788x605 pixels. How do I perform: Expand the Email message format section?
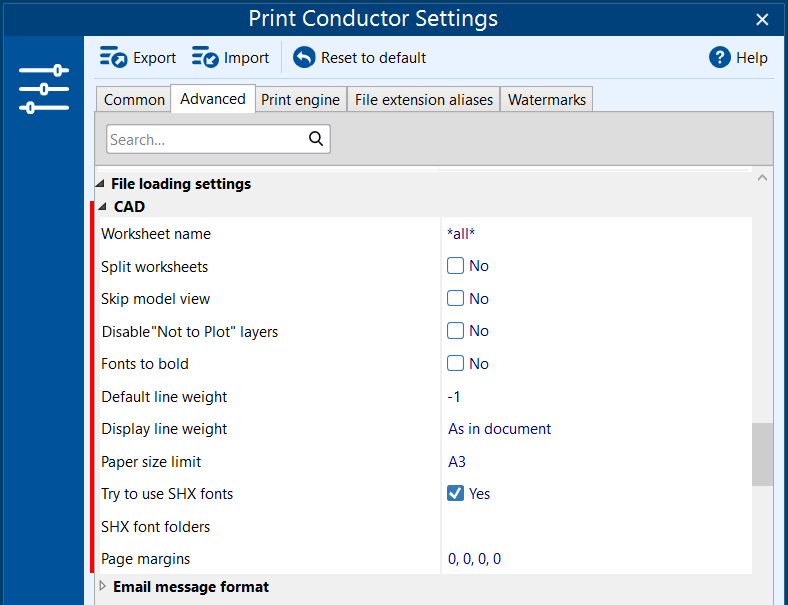tap(103, 586)
